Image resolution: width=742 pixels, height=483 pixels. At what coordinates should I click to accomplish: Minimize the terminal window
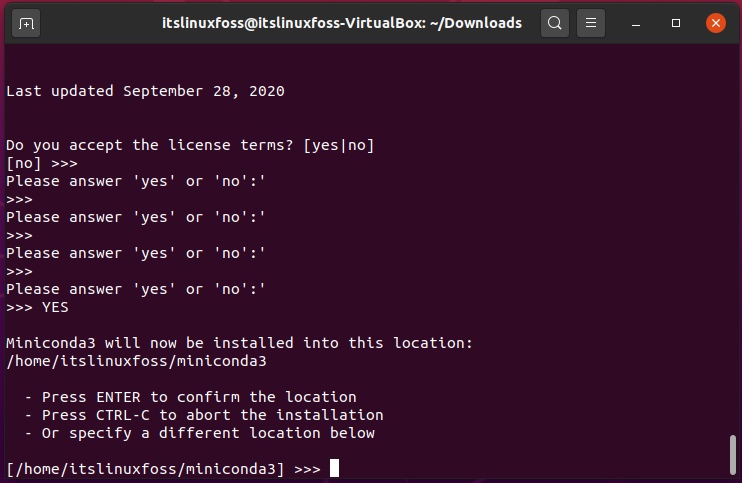[636, 23]
